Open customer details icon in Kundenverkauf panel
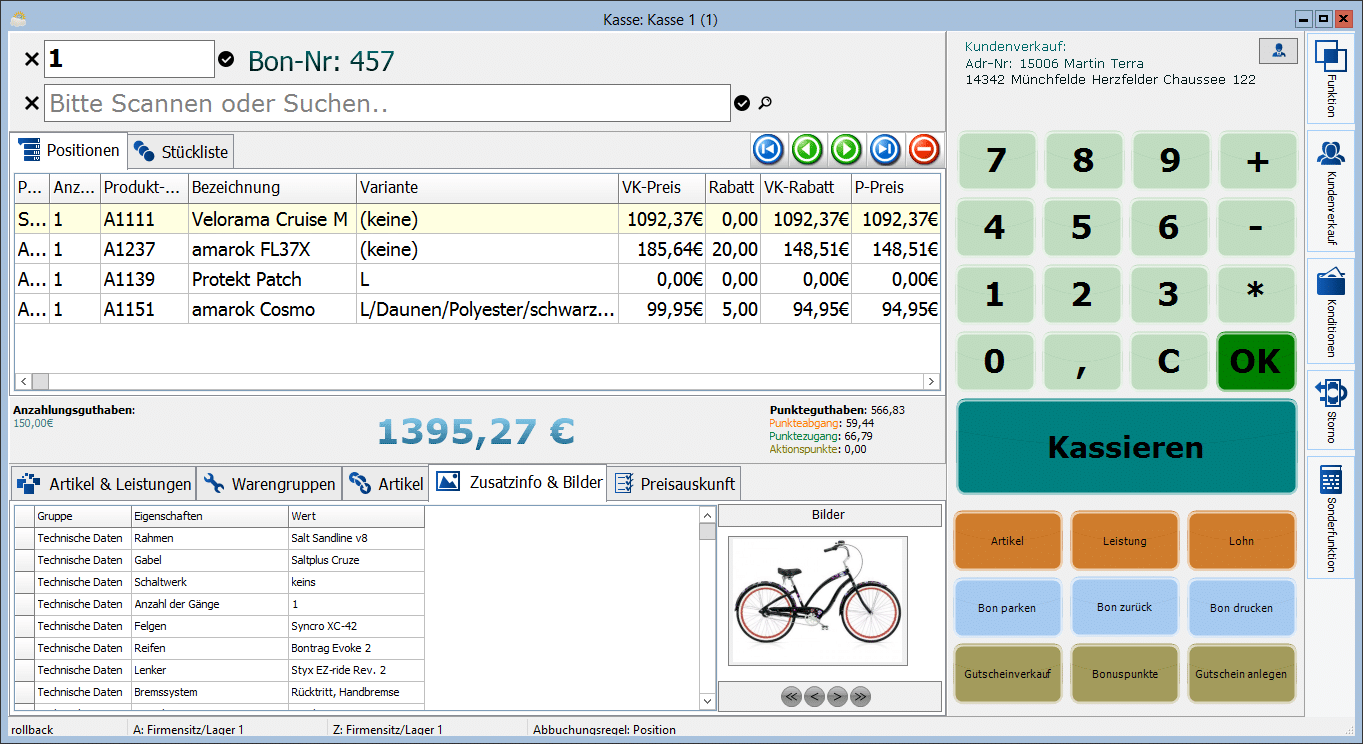This screenshot has height=744, width=1363. click(1278, 50)
